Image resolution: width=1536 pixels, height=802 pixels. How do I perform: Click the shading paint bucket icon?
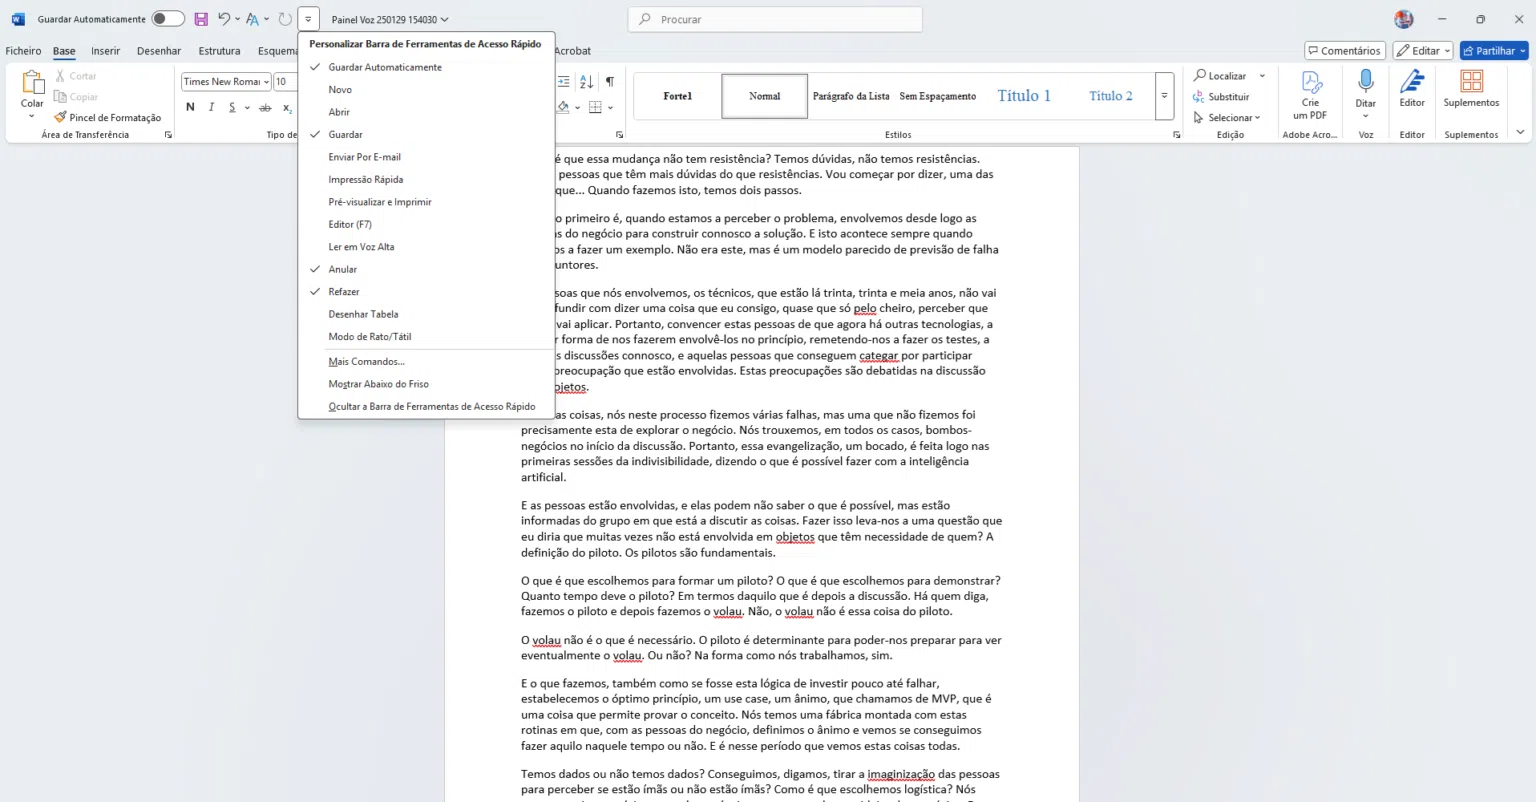[563, 107]
